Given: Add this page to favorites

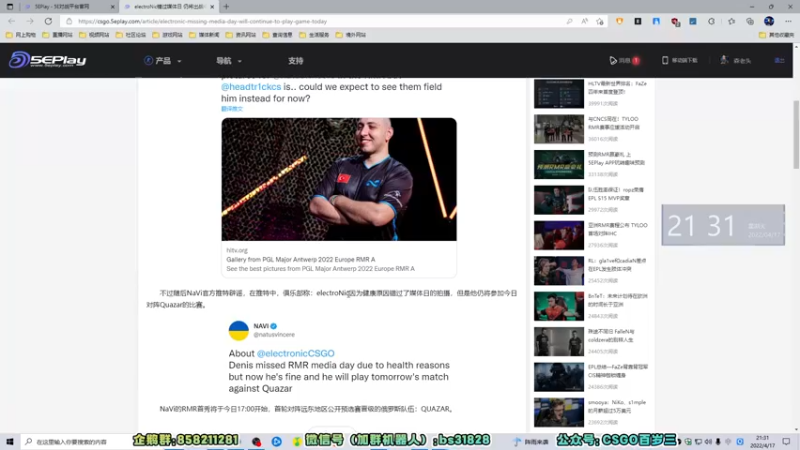Looking at the screenshot, I should pyautogui.click(x=600, y=21).
